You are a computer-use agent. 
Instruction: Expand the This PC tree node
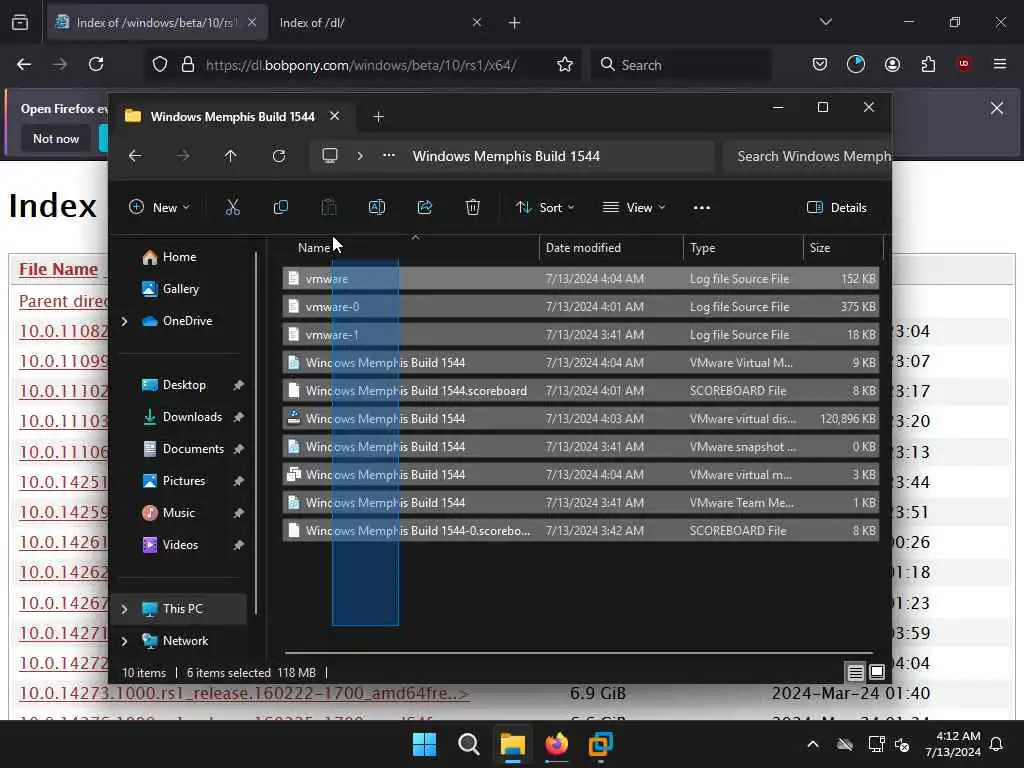(x=124, y=609)
